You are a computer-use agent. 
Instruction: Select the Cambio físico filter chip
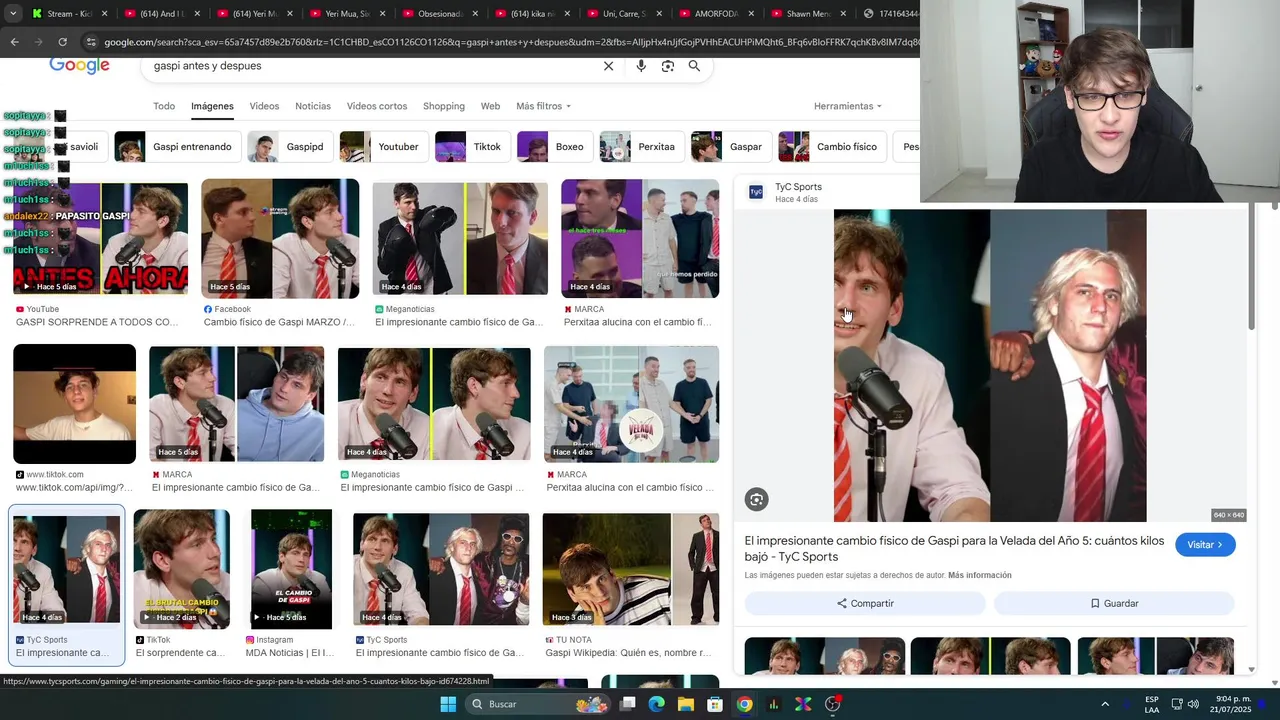pyautogui.click(x=832, y=147)
